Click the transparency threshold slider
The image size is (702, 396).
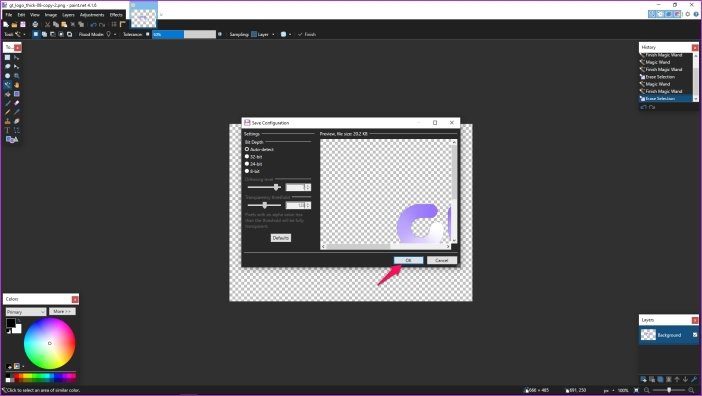click(x=264, y=205)
